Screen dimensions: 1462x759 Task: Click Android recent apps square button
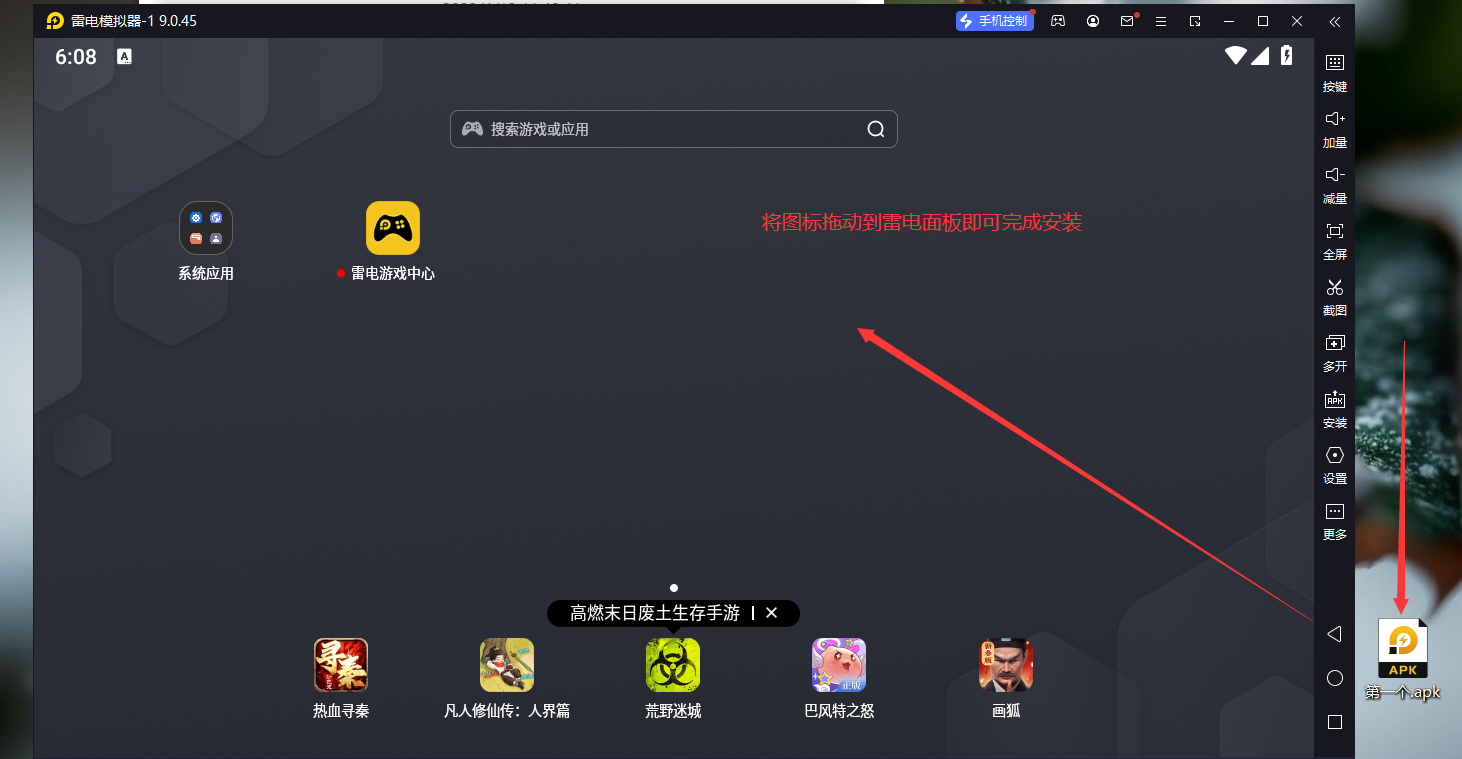coord(1334,722)
